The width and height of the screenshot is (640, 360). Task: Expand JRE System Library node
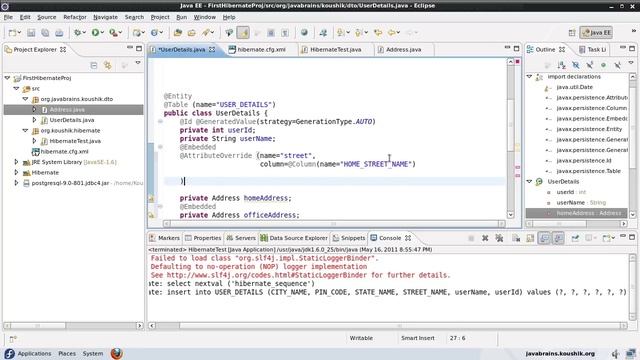click(16, 162)
